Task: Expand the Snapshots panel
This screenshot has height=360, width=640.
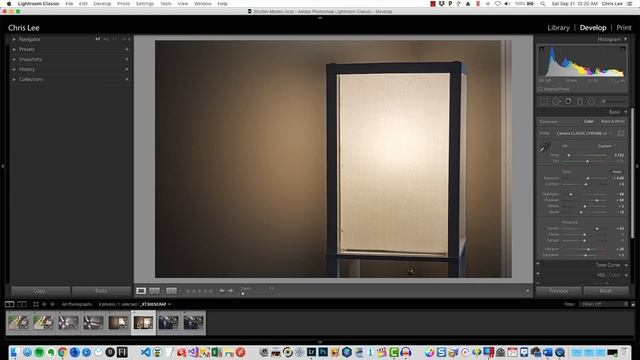Action: tap(14, 59)
